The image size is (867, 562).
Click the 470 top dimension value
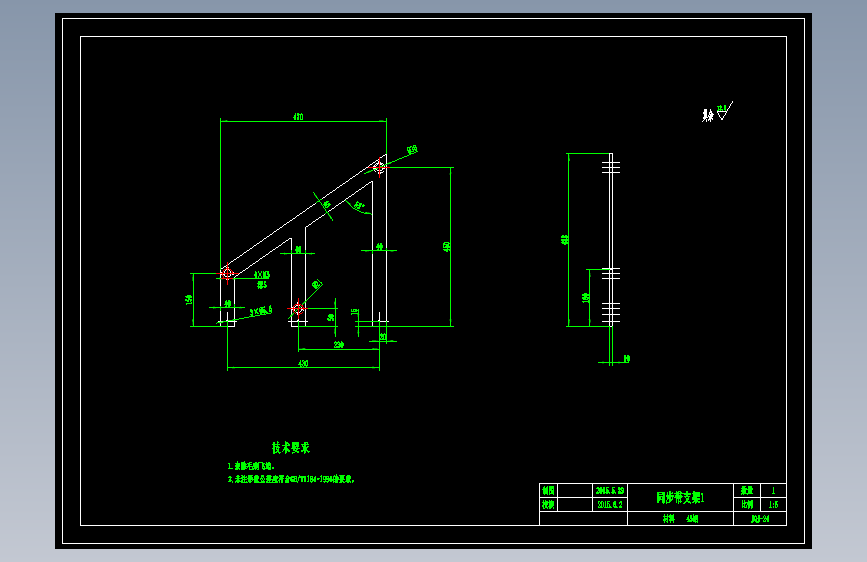tap(298, 117)
